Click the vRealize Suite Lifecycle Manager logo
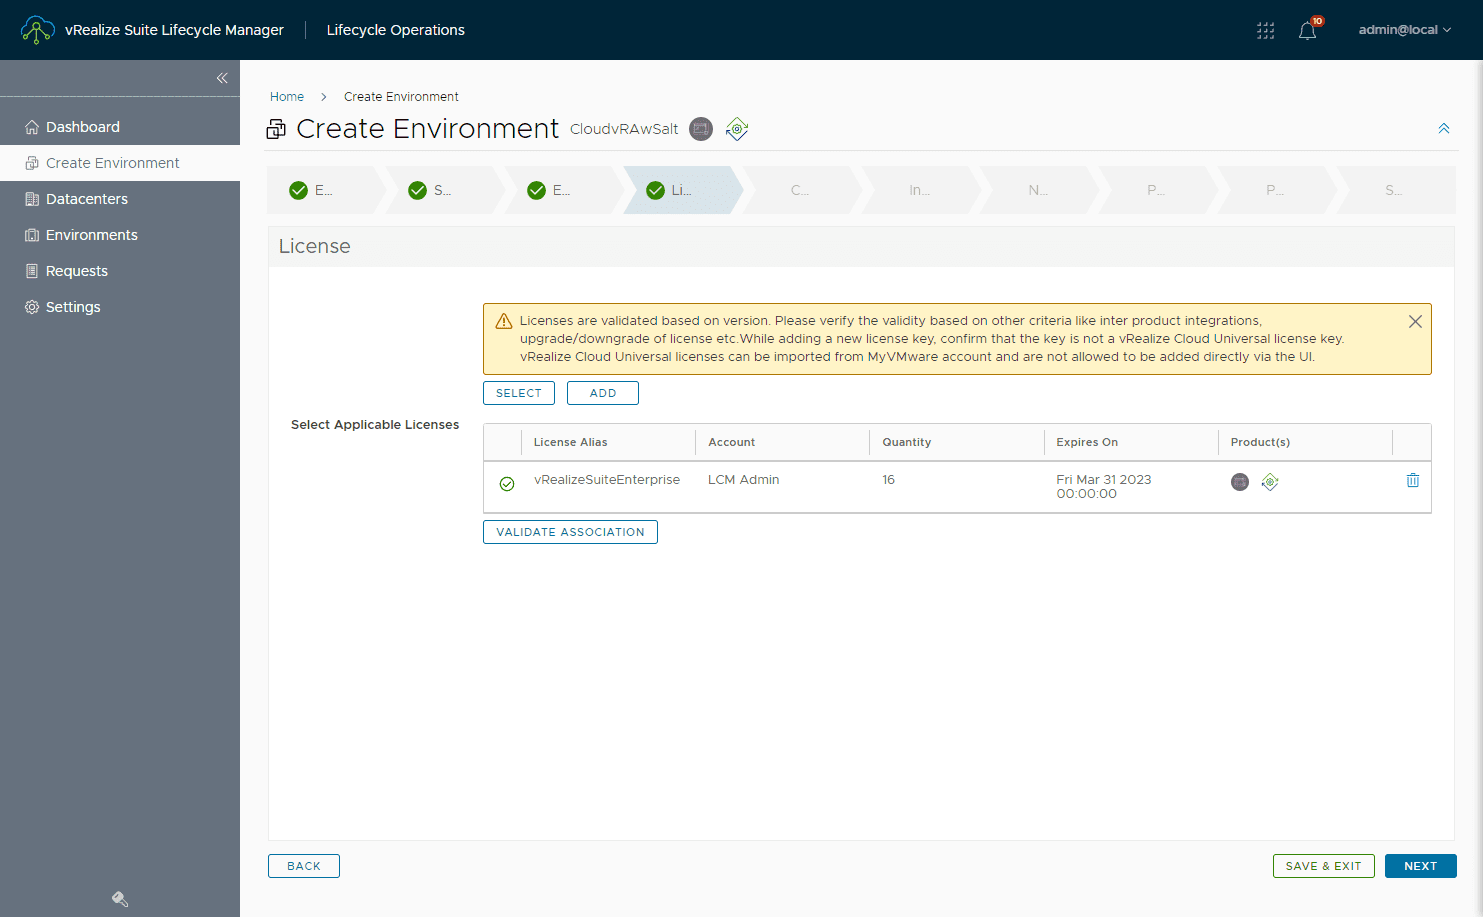This screenshot has height=917, width=1483. (37, 30)
